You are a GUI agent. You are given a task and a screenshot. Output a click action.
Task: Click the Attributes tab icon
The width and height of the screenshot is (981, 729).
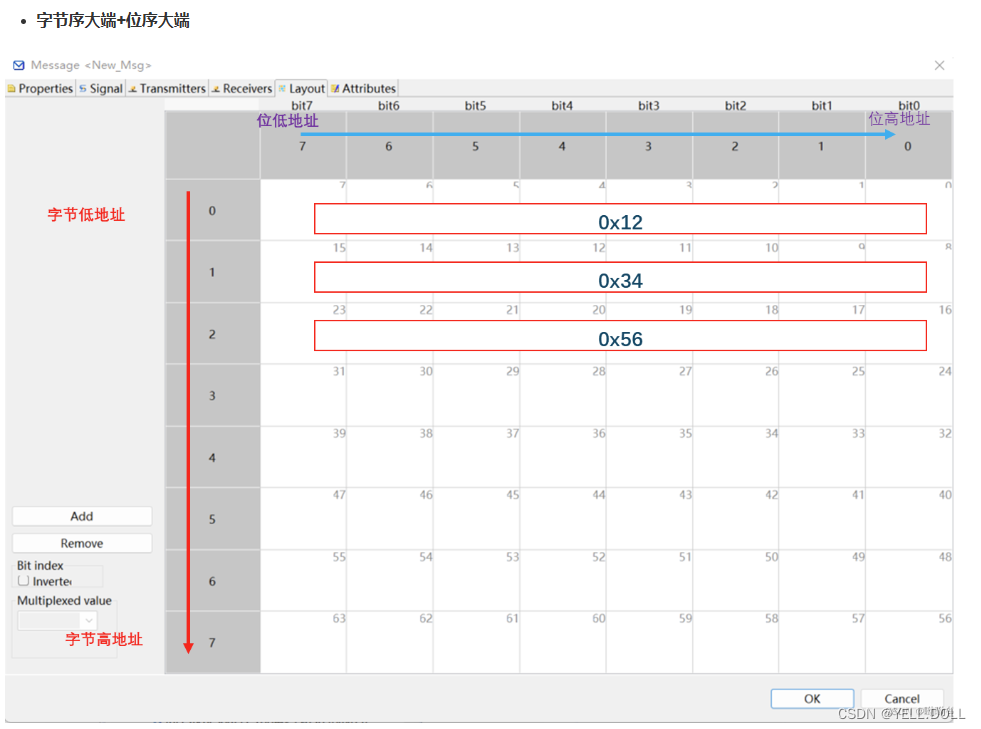pyautogui.click(x=335, y=89)
